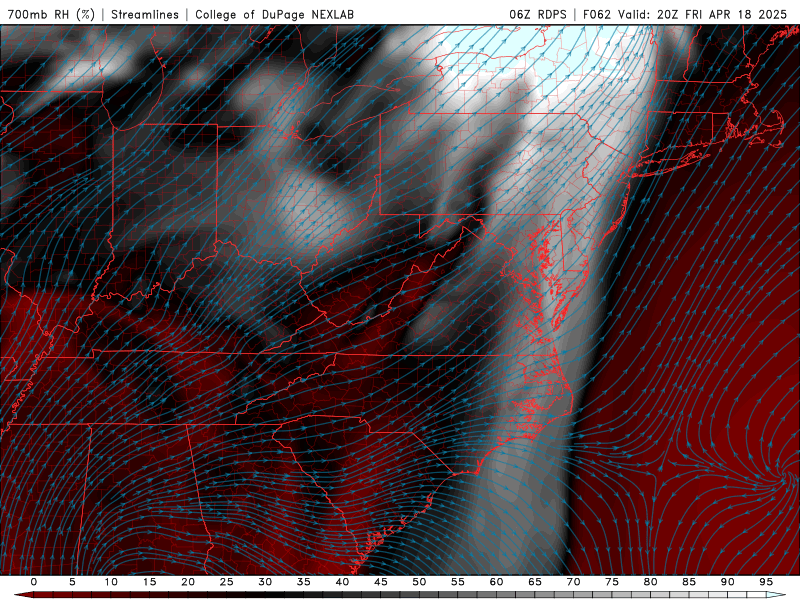Select the color scale label "65"
The image size is (800, 600).
click(x=535, y=582)
